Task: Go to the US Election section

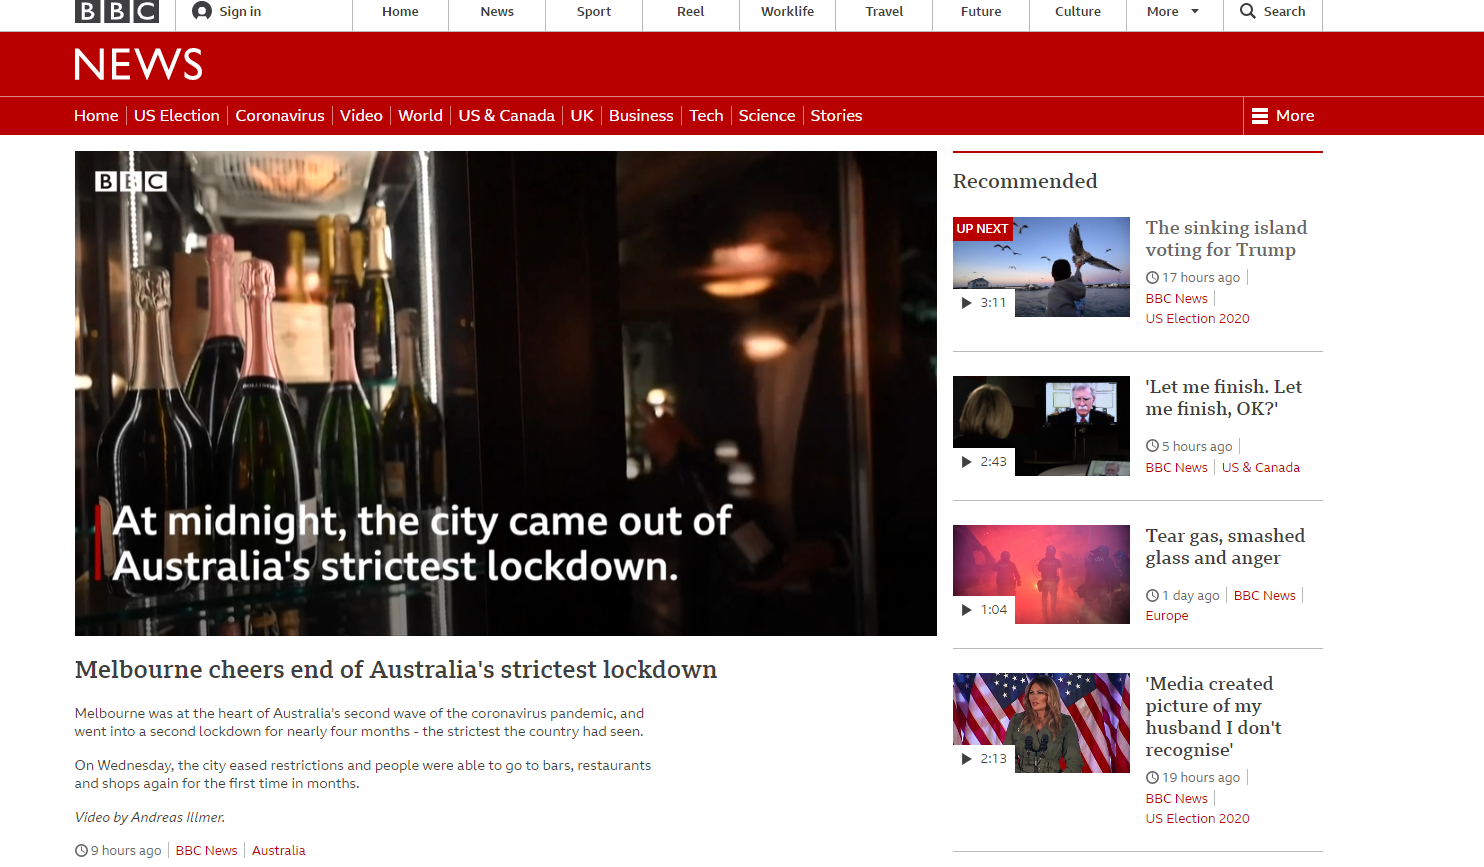Action: pos(177,116)
